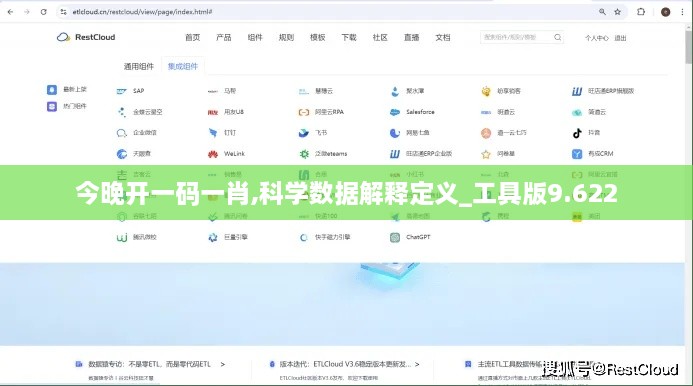Open the 组件 navigation menu

pos(255,38)
